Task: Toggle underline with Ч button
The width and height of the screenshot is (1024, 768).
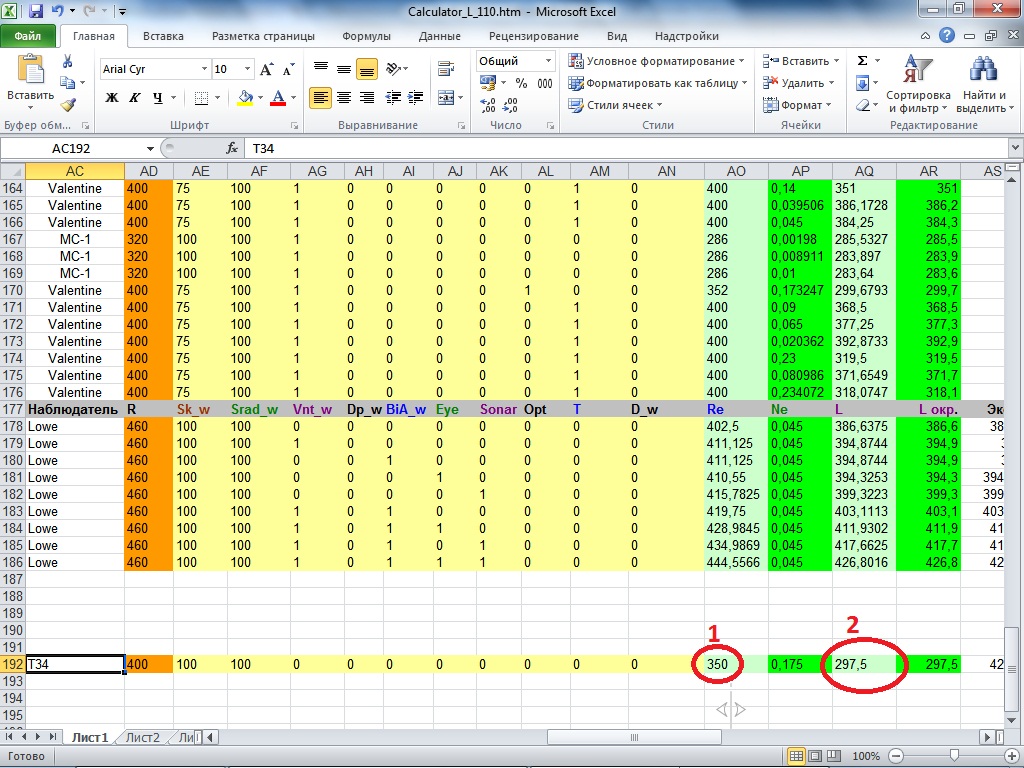Action: tap(157, 98)
